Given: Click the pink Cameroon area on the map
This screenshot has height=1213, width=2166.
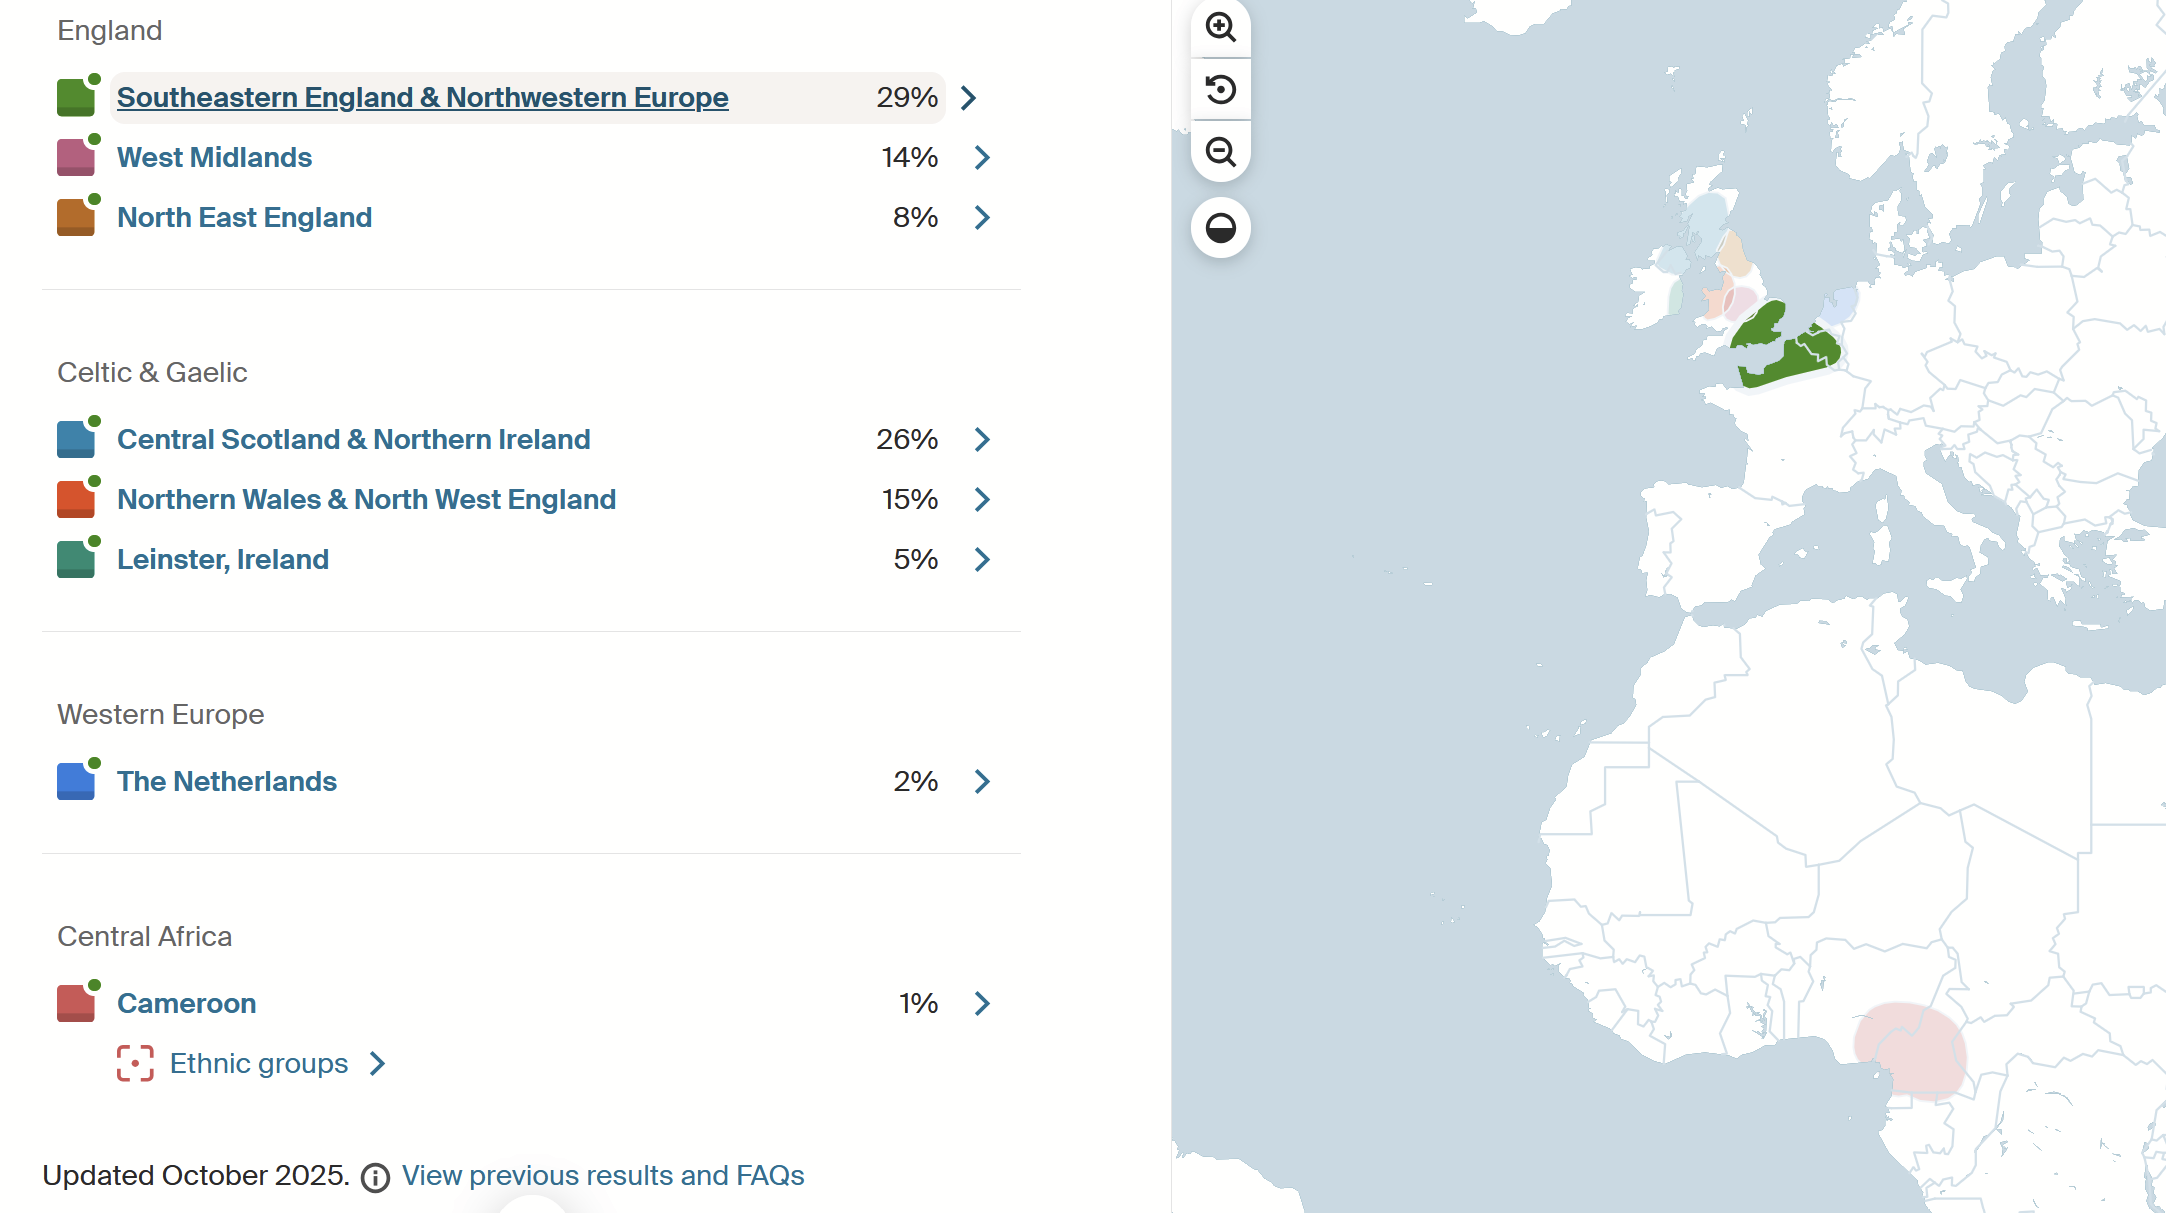Looking at the screenshot, I should [1910, 1050].
